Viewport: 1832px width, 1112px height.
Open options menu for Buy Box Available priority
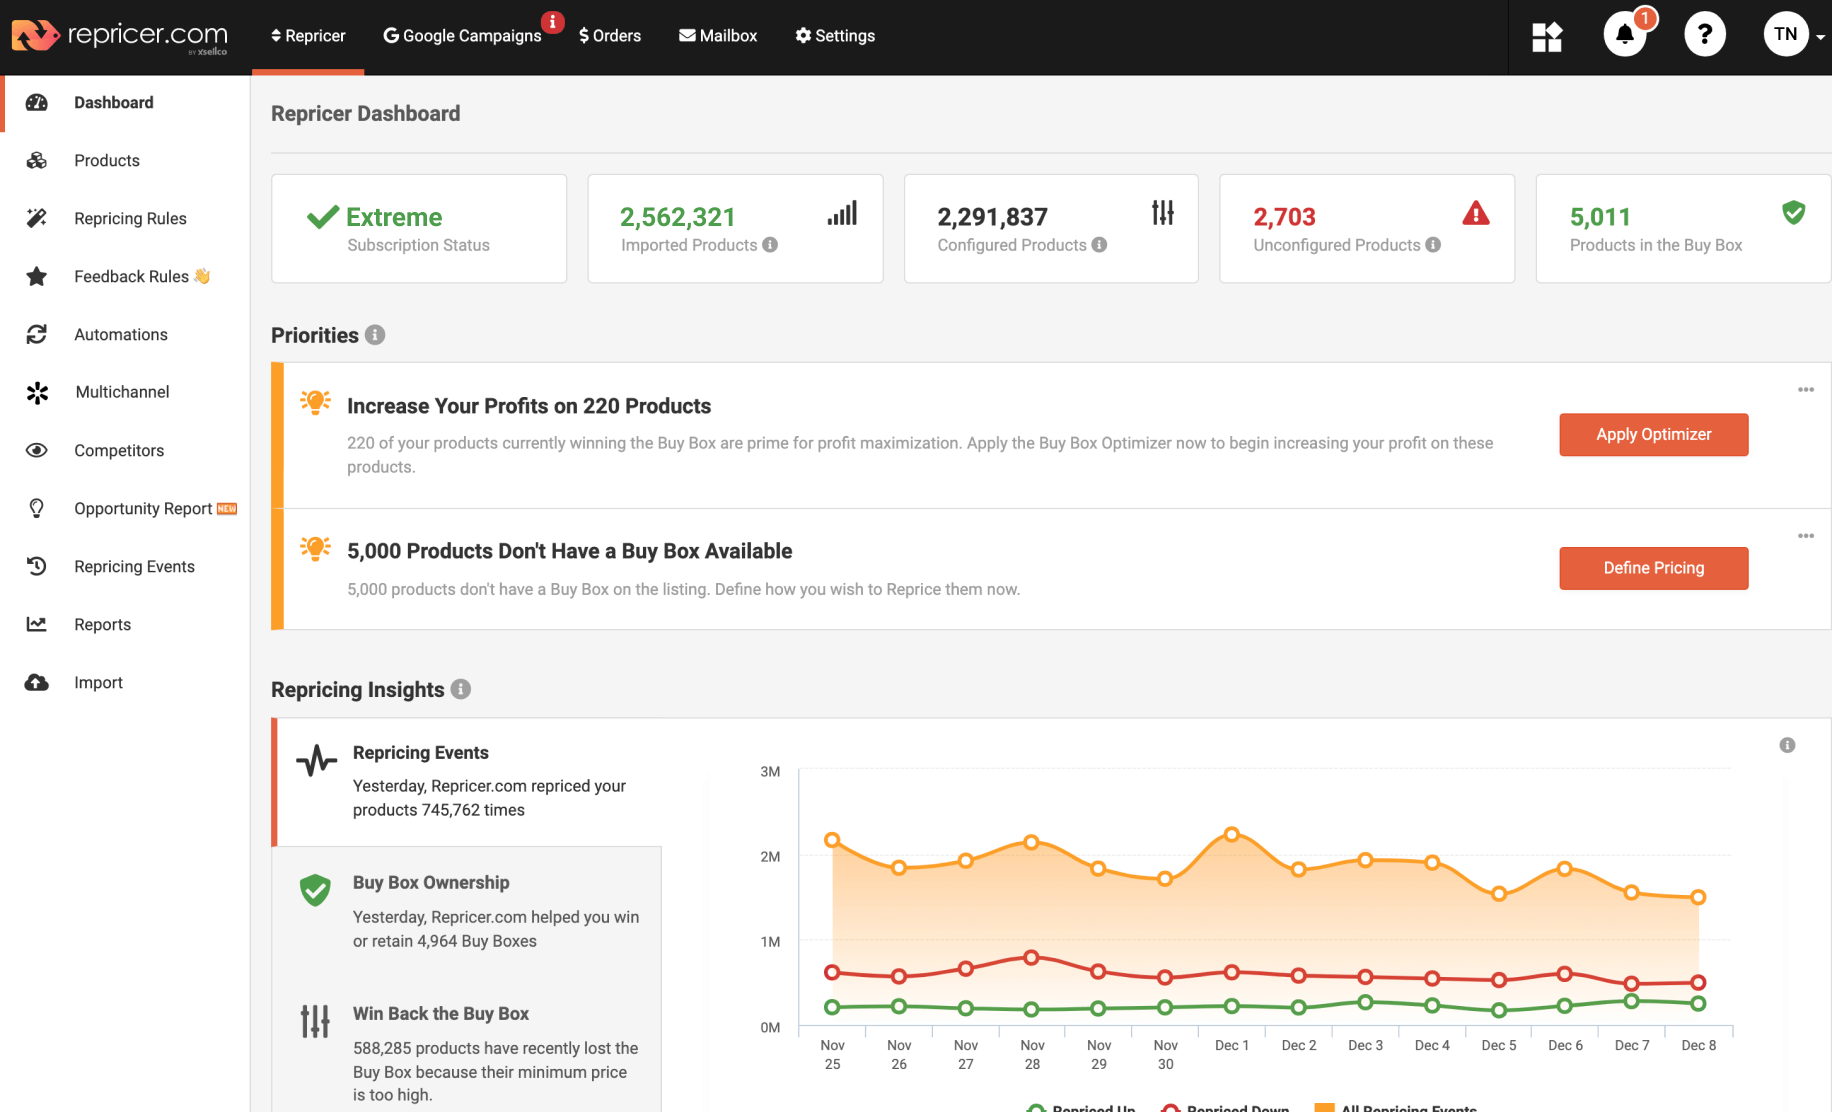pyautogui.click(x=1806, y=536)
